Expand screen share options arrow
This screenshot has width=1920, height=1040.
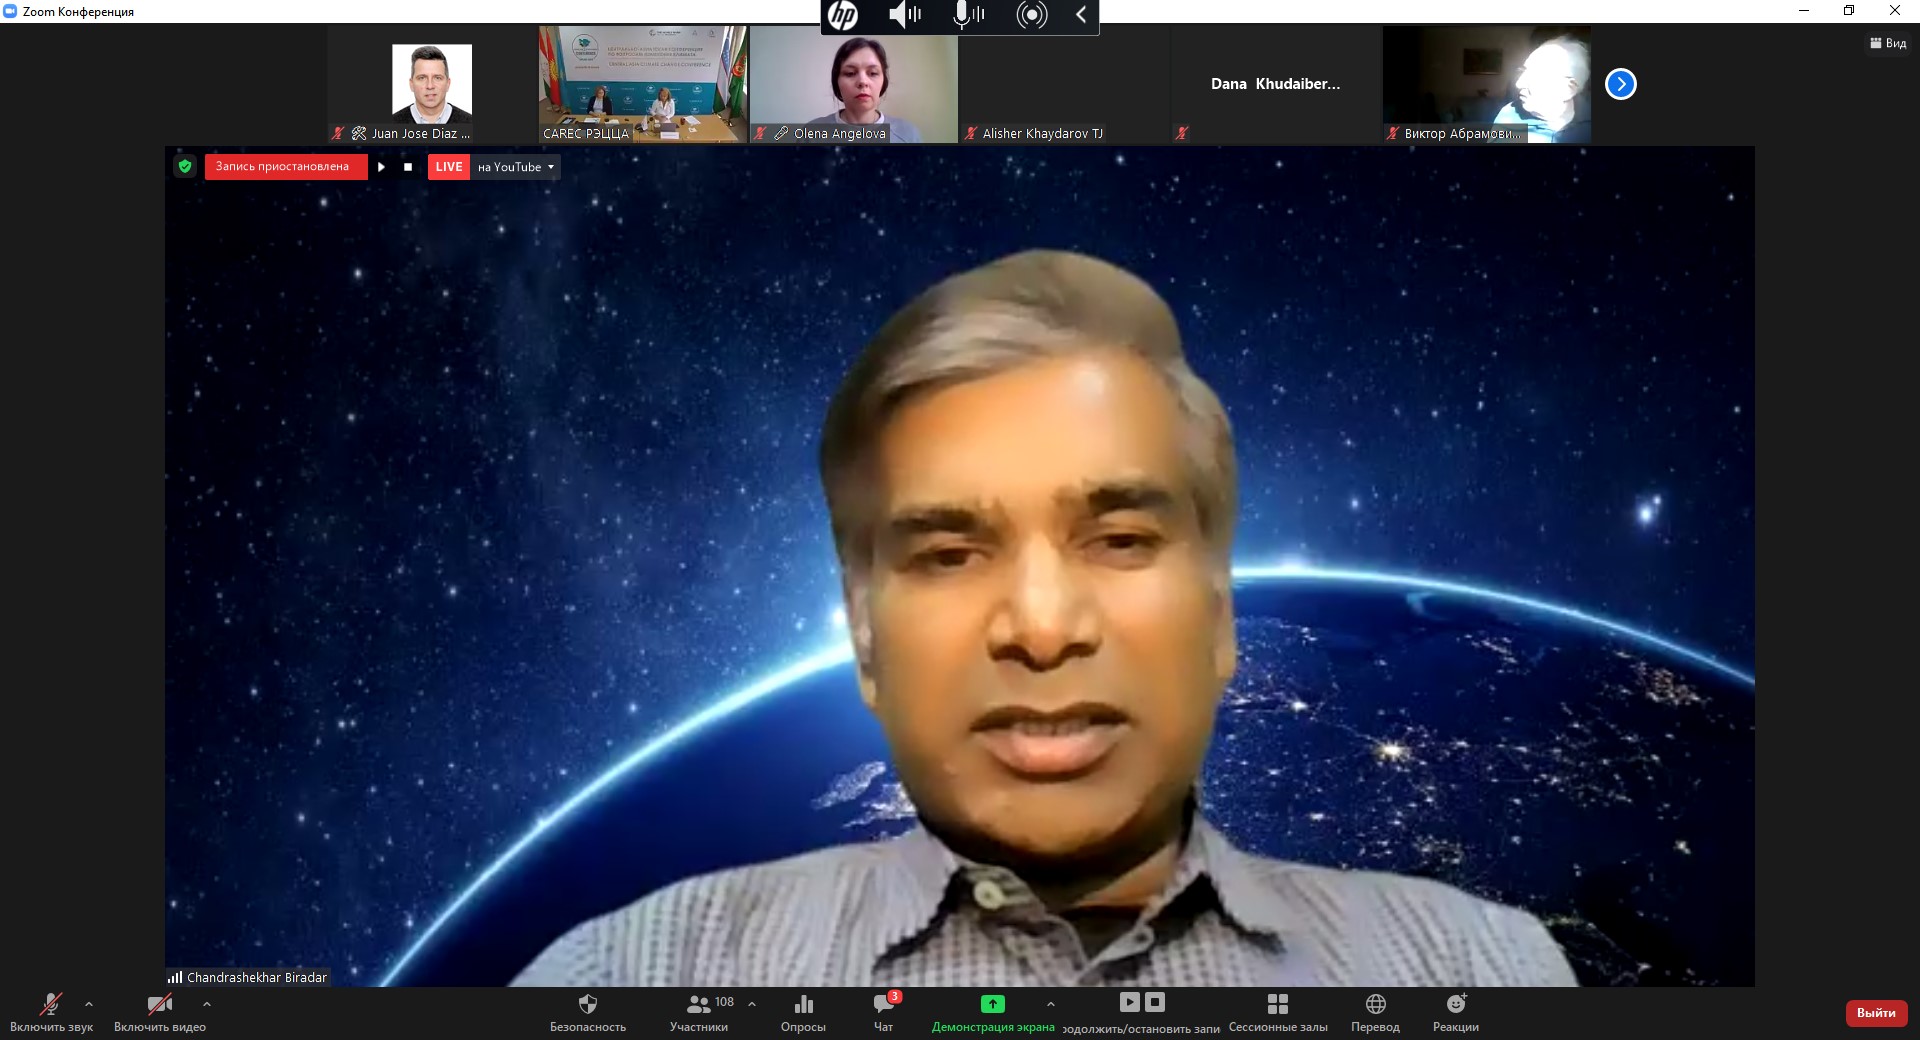click(x=1051, y=1004)
